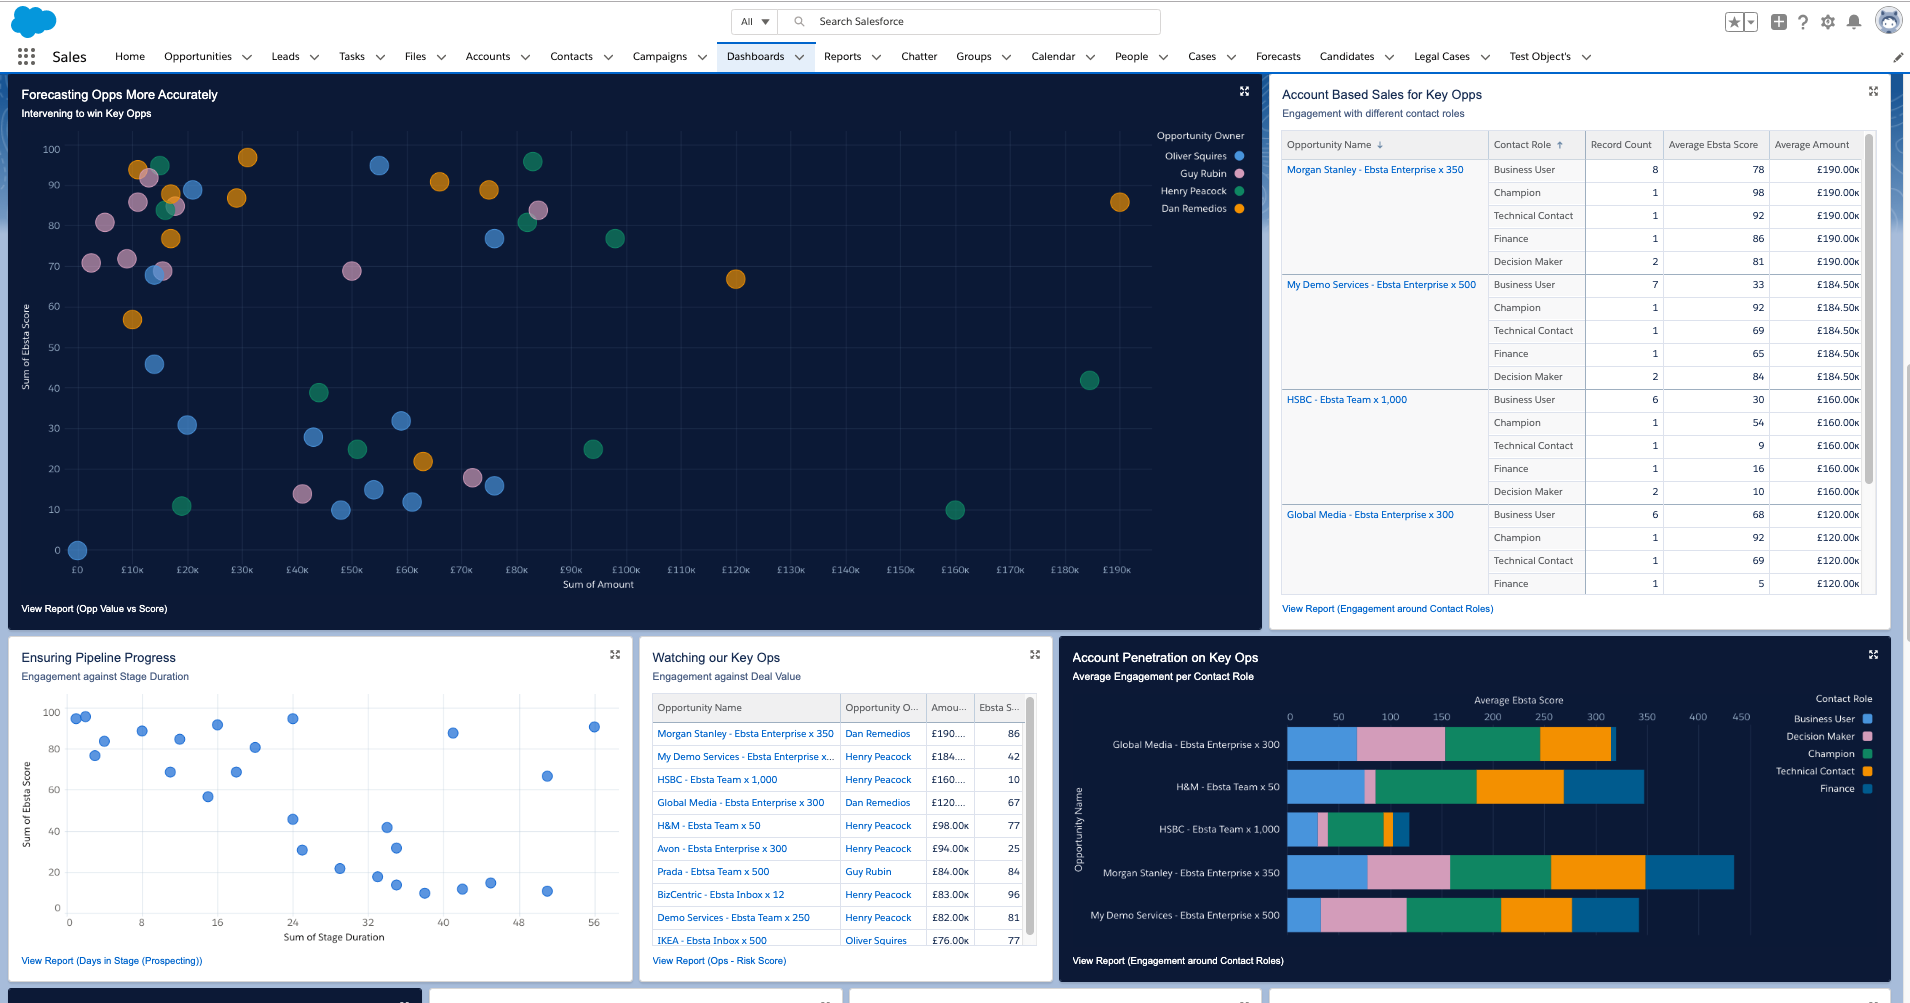Open View Report (Opp Value vs Score) link
1910x1003 pixels.
tap(94, 609)
